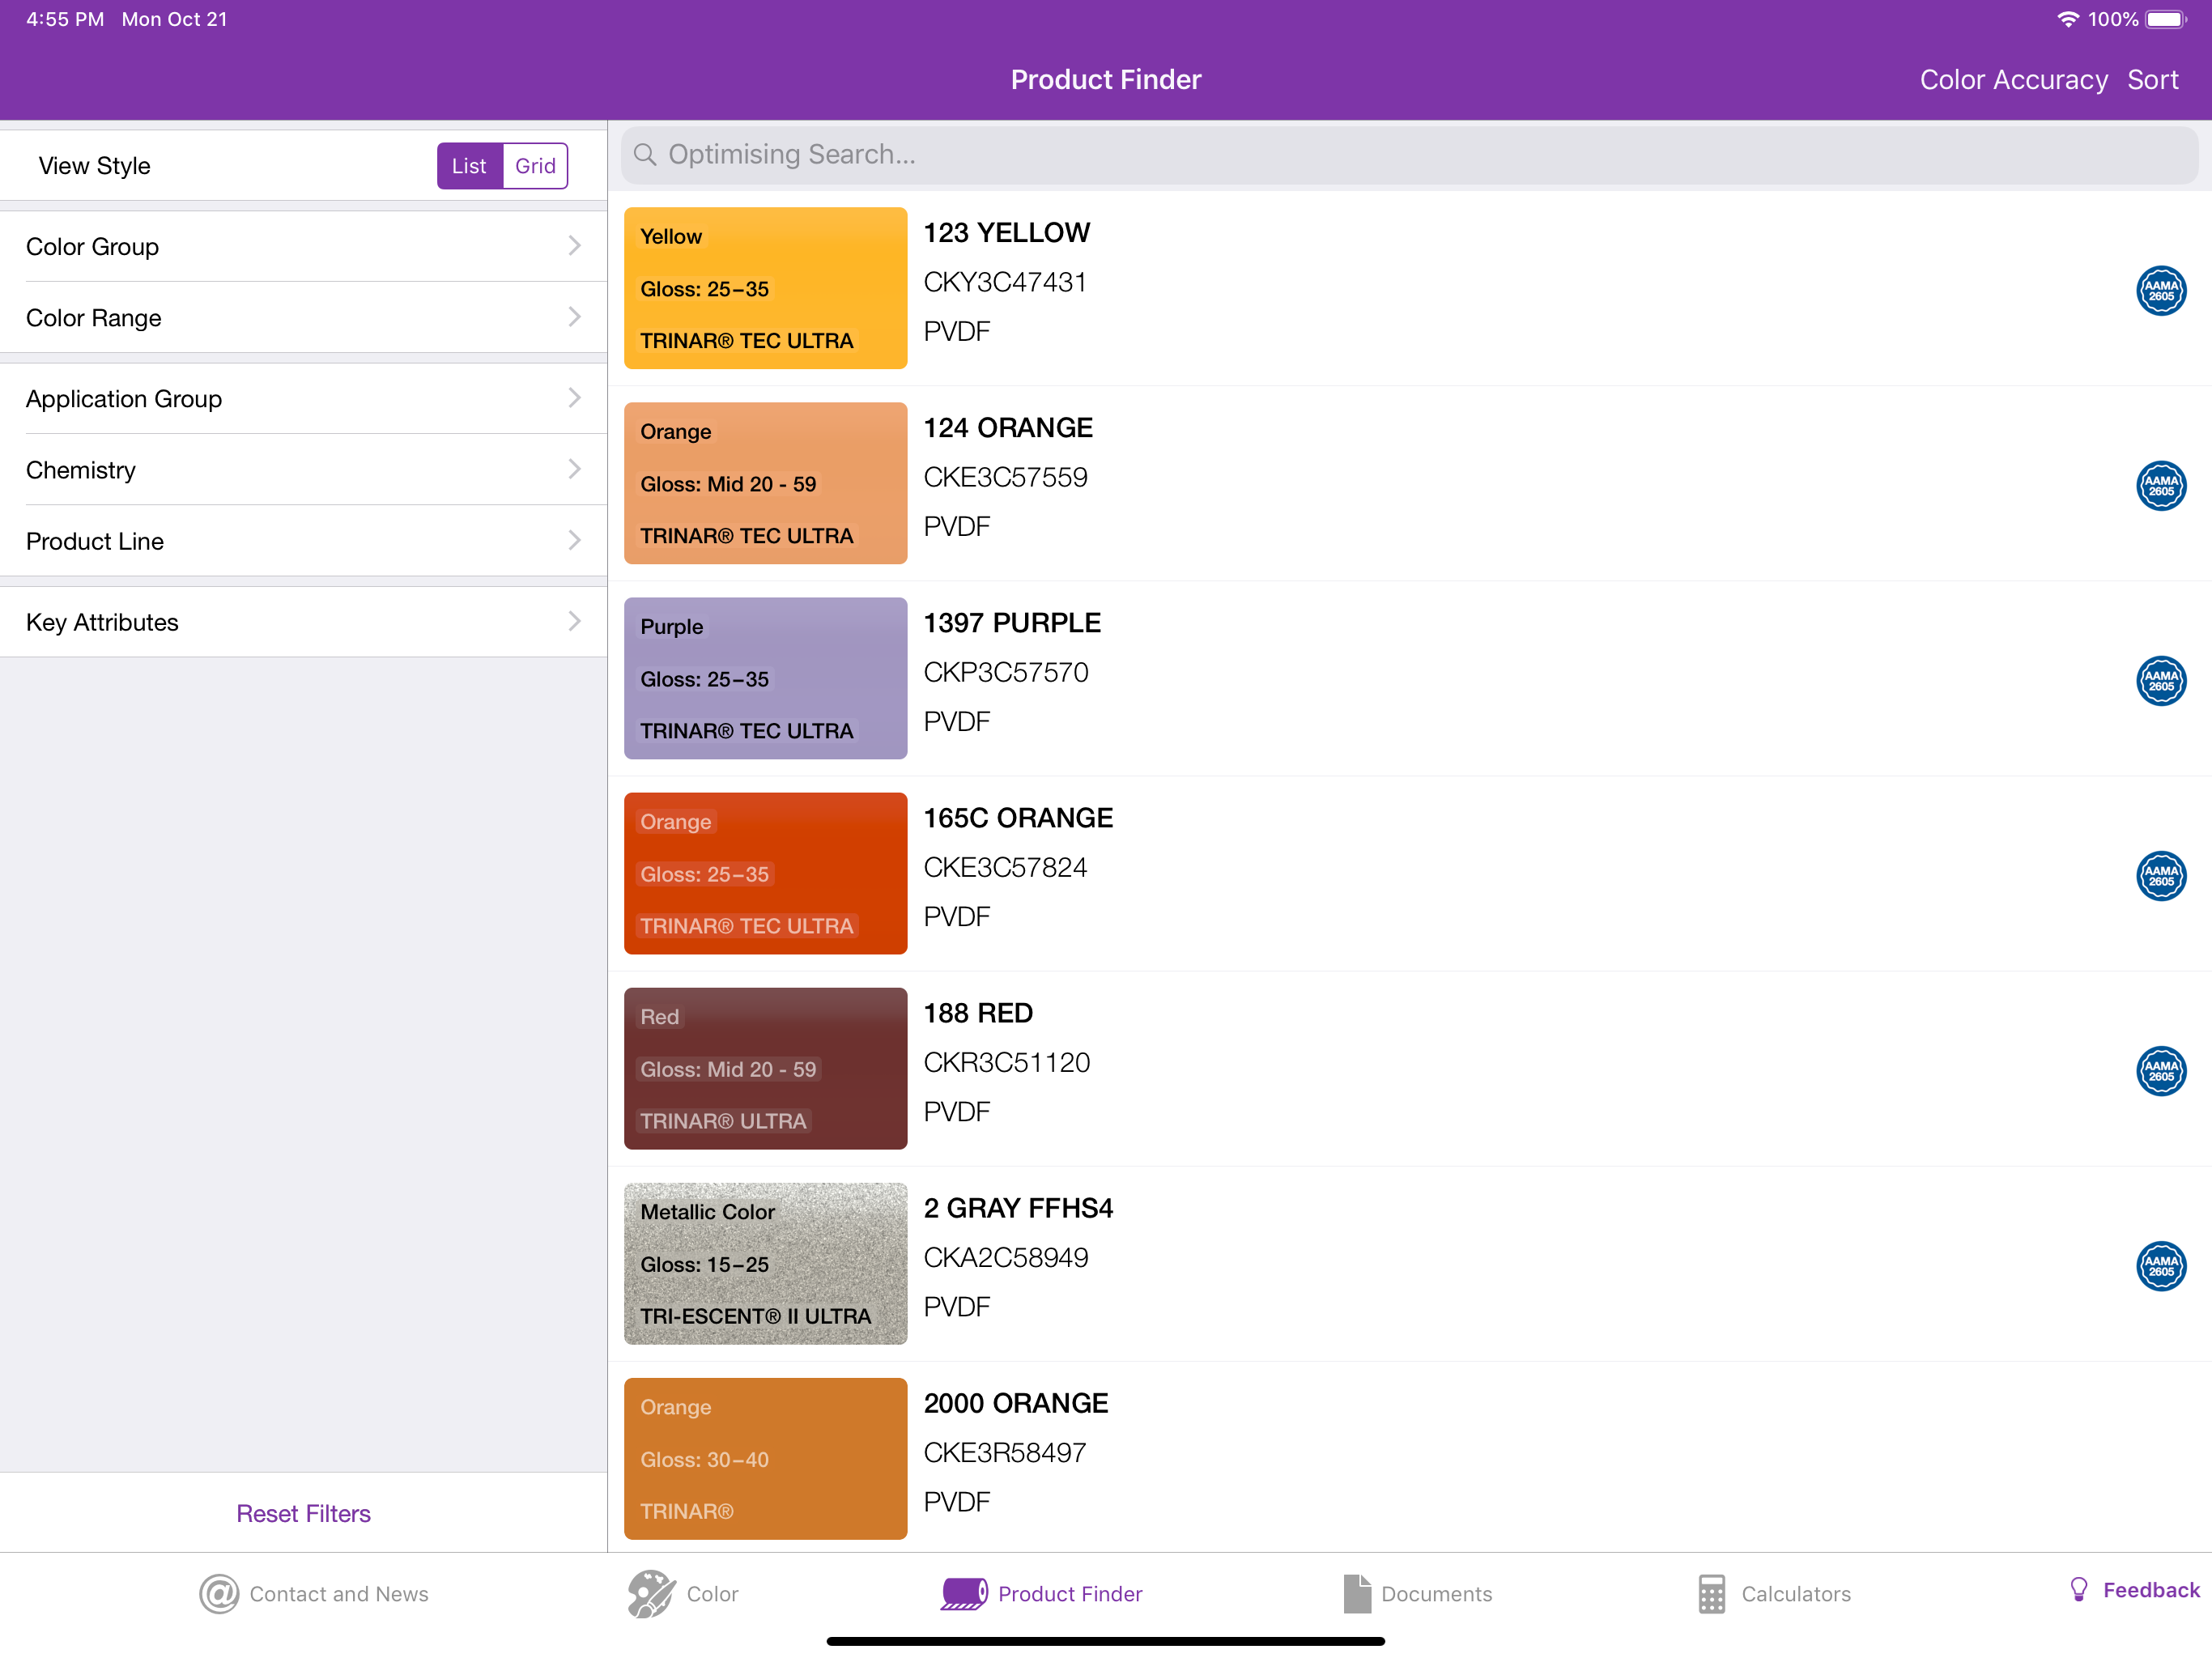Viewport: 2212px width, 1658px height.
Task: Expand the Product Line filter
Action: click(x=303, y=541)
